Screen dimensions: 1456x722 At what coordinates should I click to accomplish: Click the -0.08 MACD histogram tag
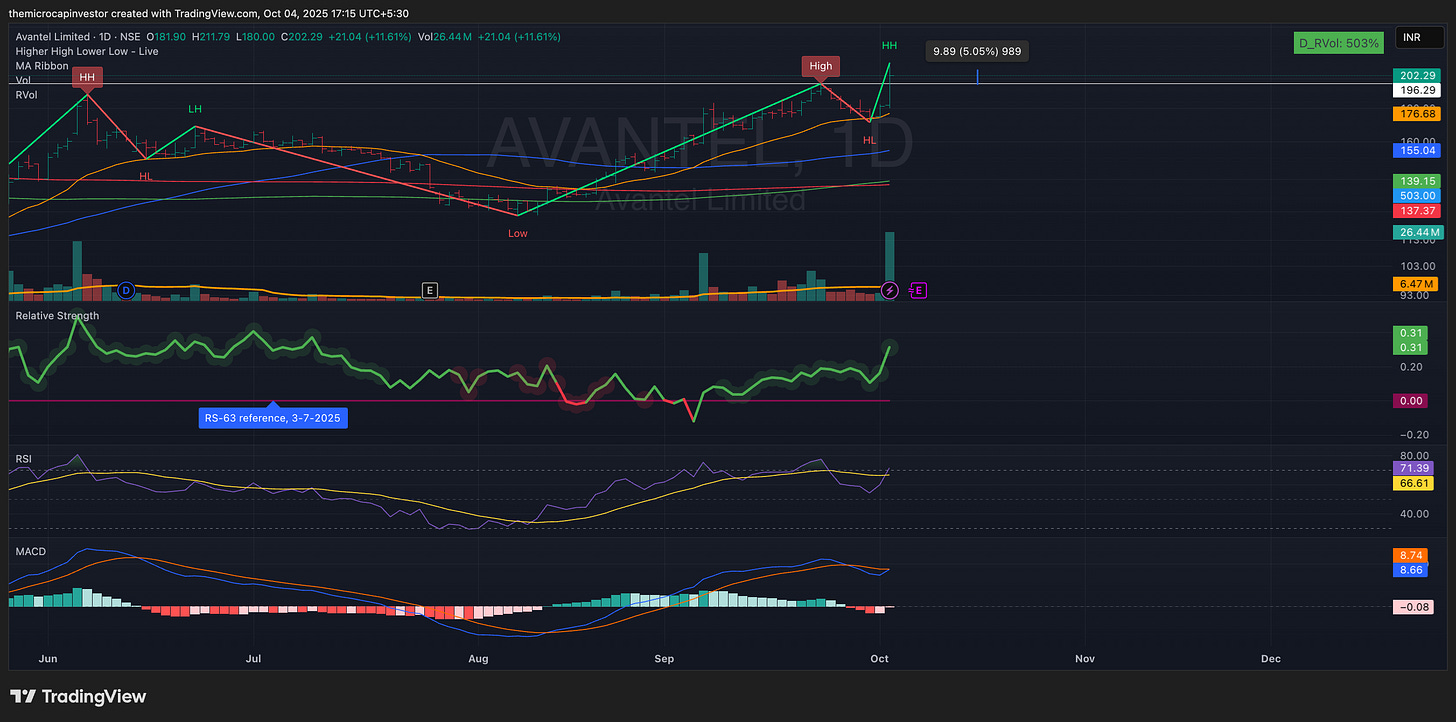click(1412, 607)
